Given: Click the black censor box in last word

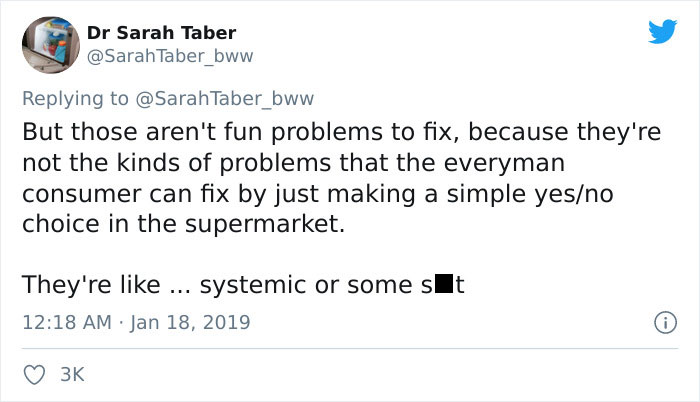Looking at the screenshot, I should (444, 284).
